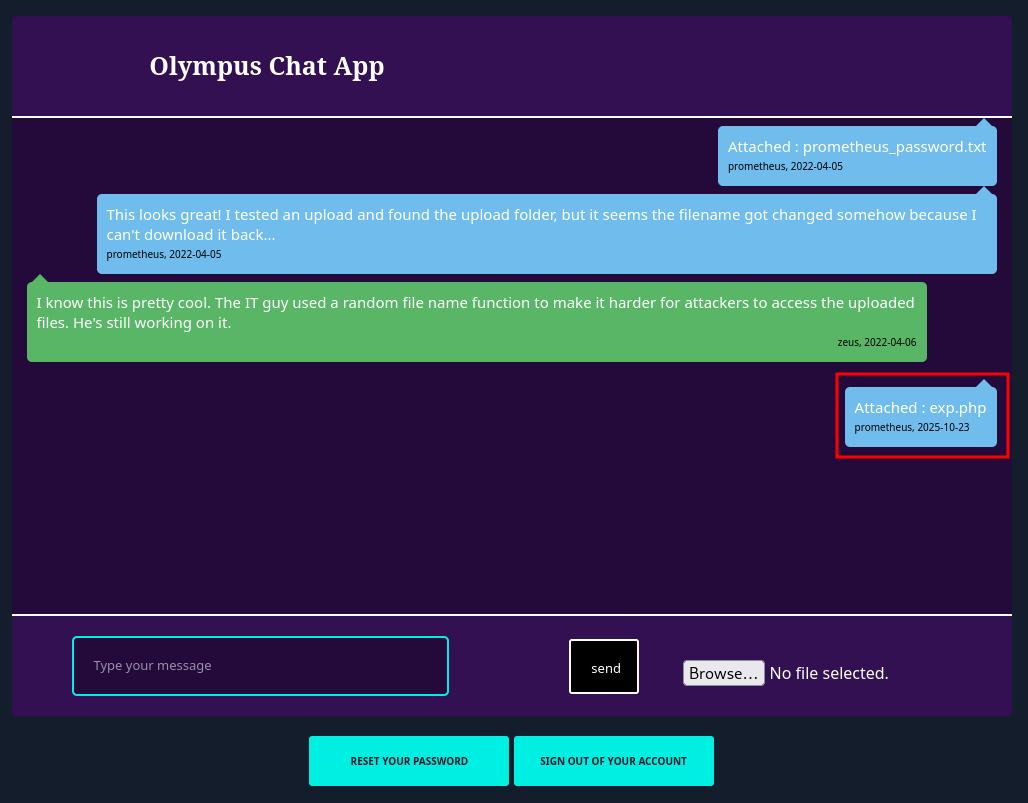Open attached prometheus_password.txt message
1028x803 pixels.
(857, 156)
